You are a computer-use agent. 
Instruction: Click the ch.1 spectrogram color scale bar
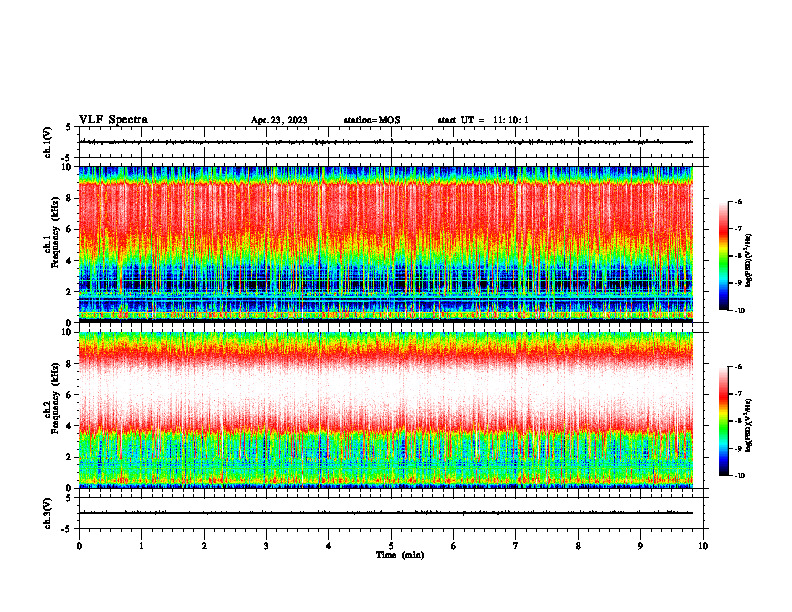[724, 256]
